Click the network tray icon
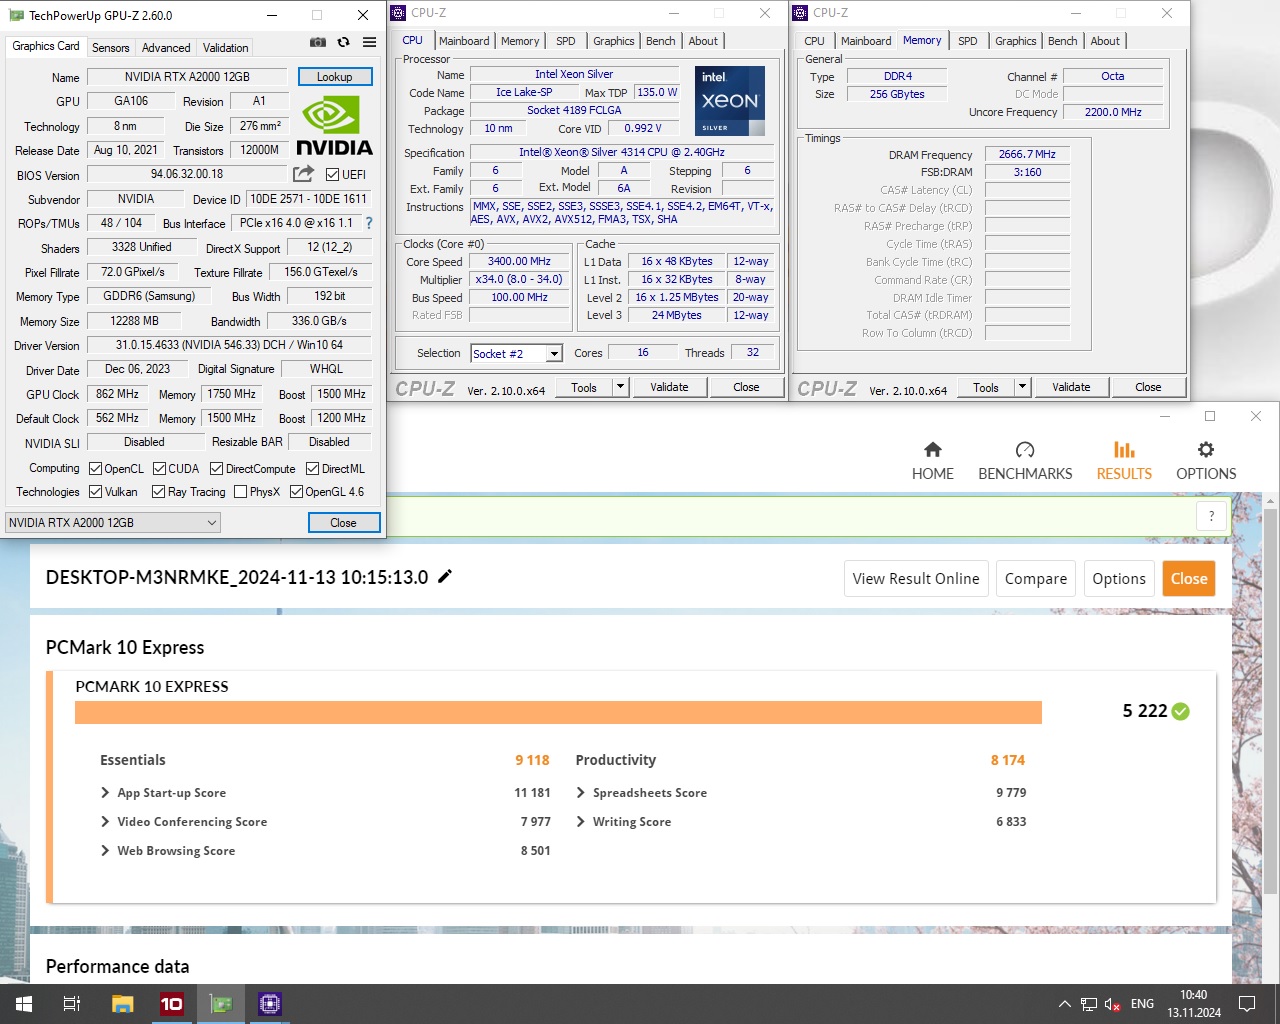Image resolution: width=1280 pixels, height=1024 pixels. (x=1089, y=1004)
